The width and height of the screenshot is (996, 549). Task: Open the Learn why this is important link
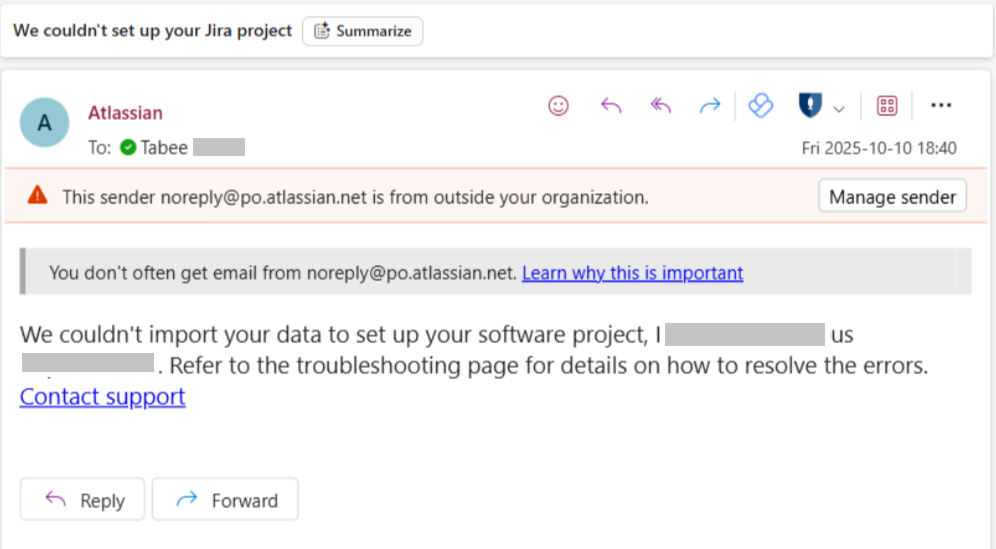633,273
